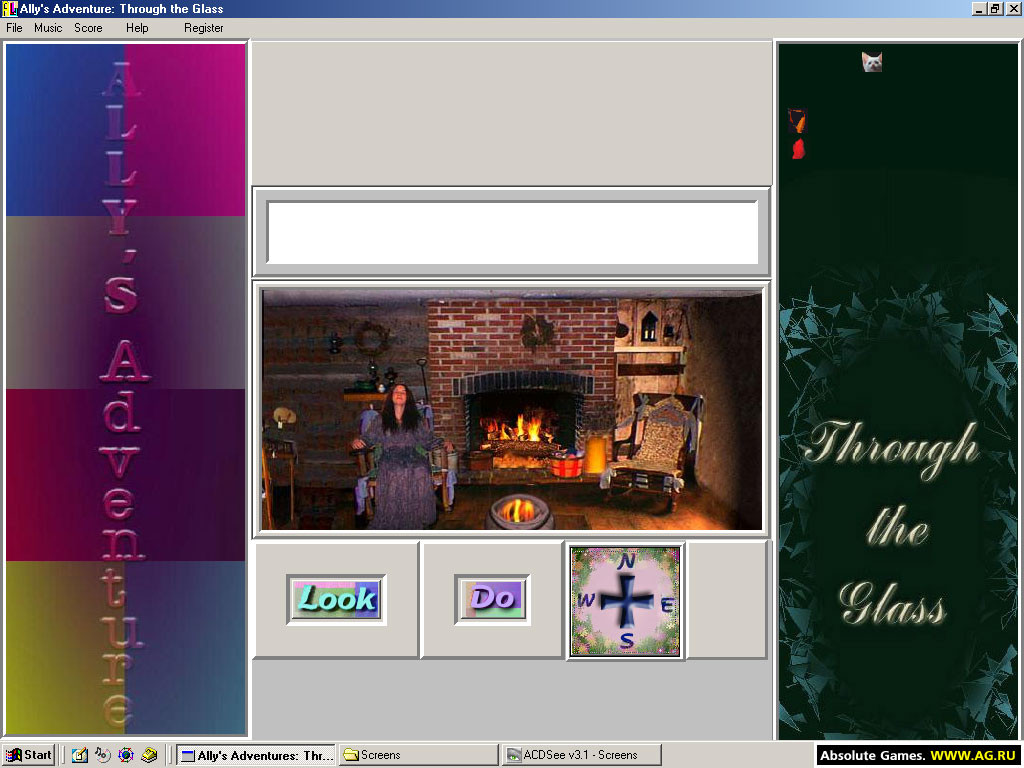
Task: Go east using the compass E
Action: (x=667, y=605)
